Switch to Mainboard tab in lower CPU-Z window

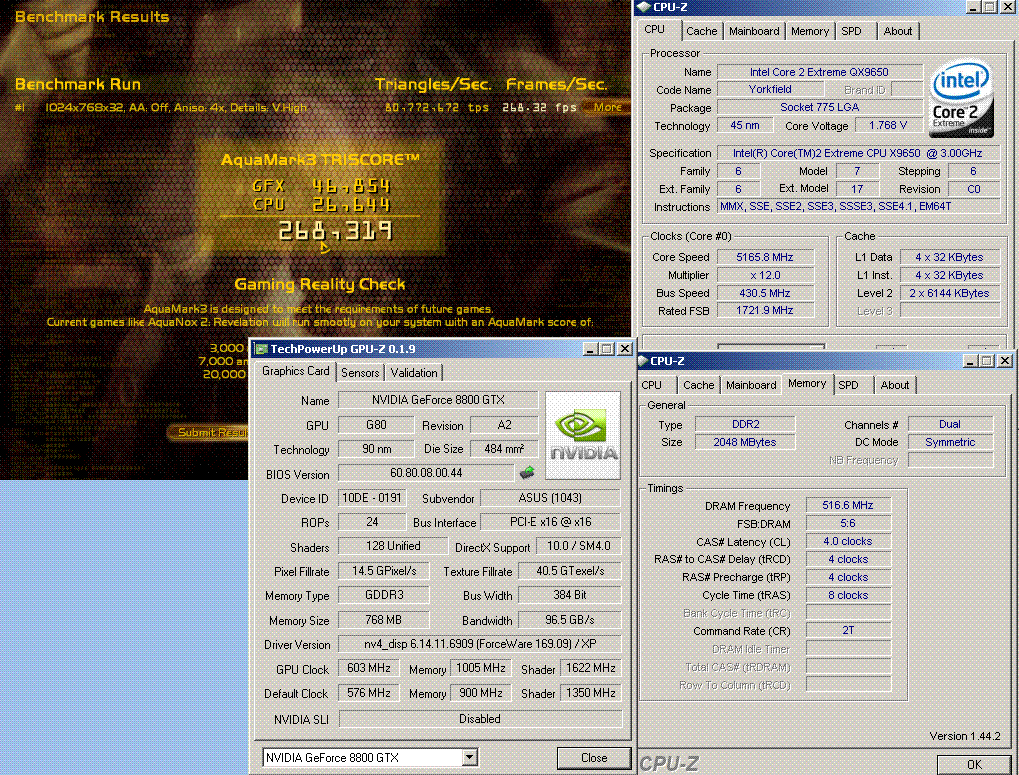(751, 385)
